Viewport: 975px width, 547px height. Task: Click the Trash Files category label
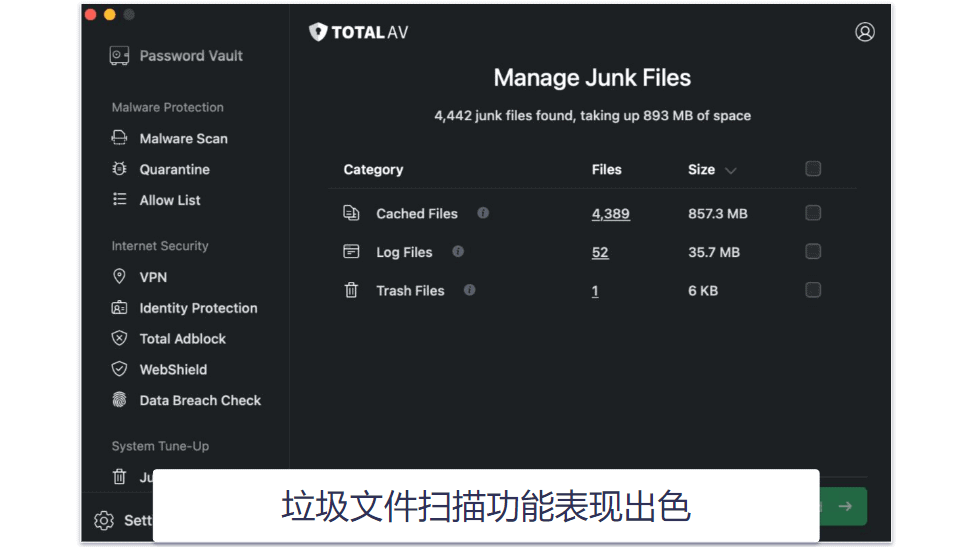point(410,291)
